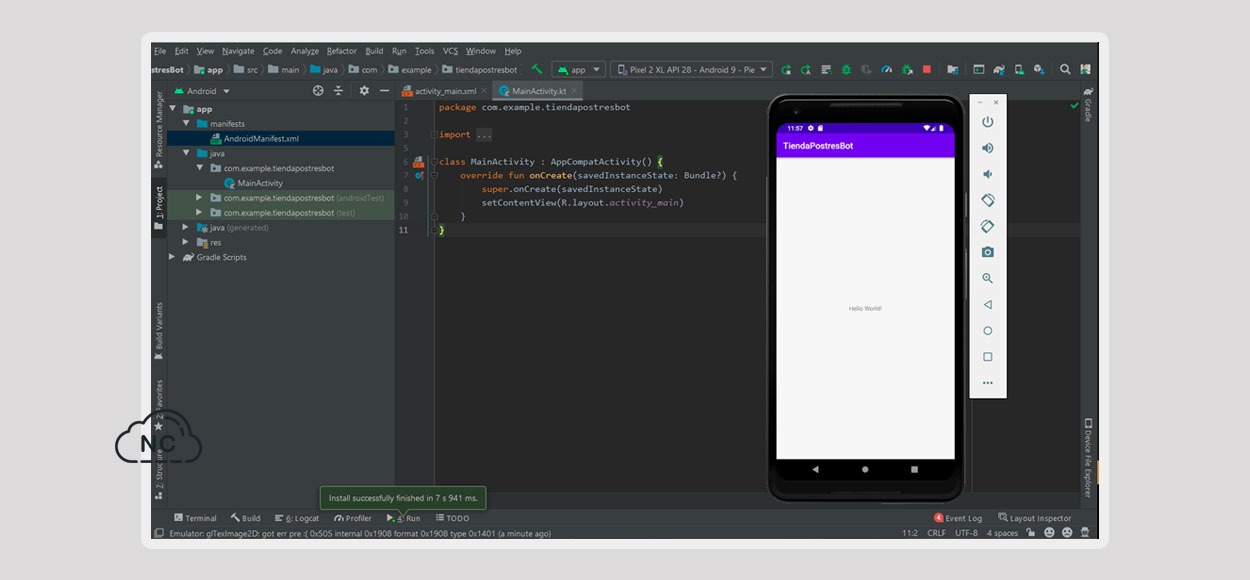Click emulator zoom magnifier icon
This screenshot has height=580, width=1250.
[x=988, y=278]
